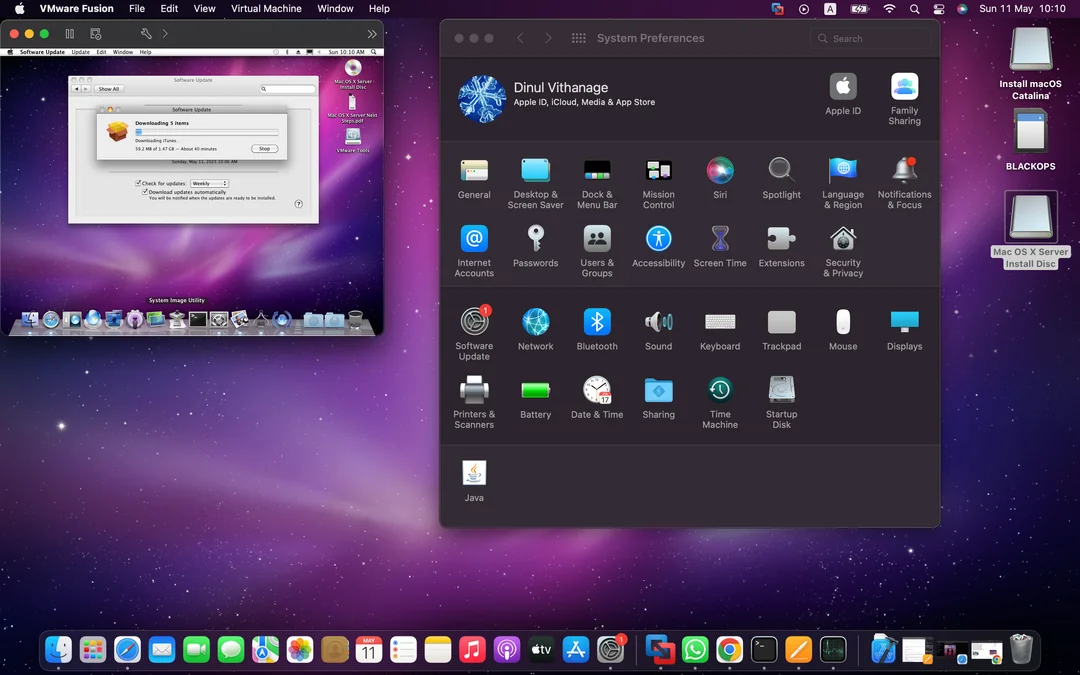Open General preferences pane
The image size is (1080, 675).
click(474, 179)
